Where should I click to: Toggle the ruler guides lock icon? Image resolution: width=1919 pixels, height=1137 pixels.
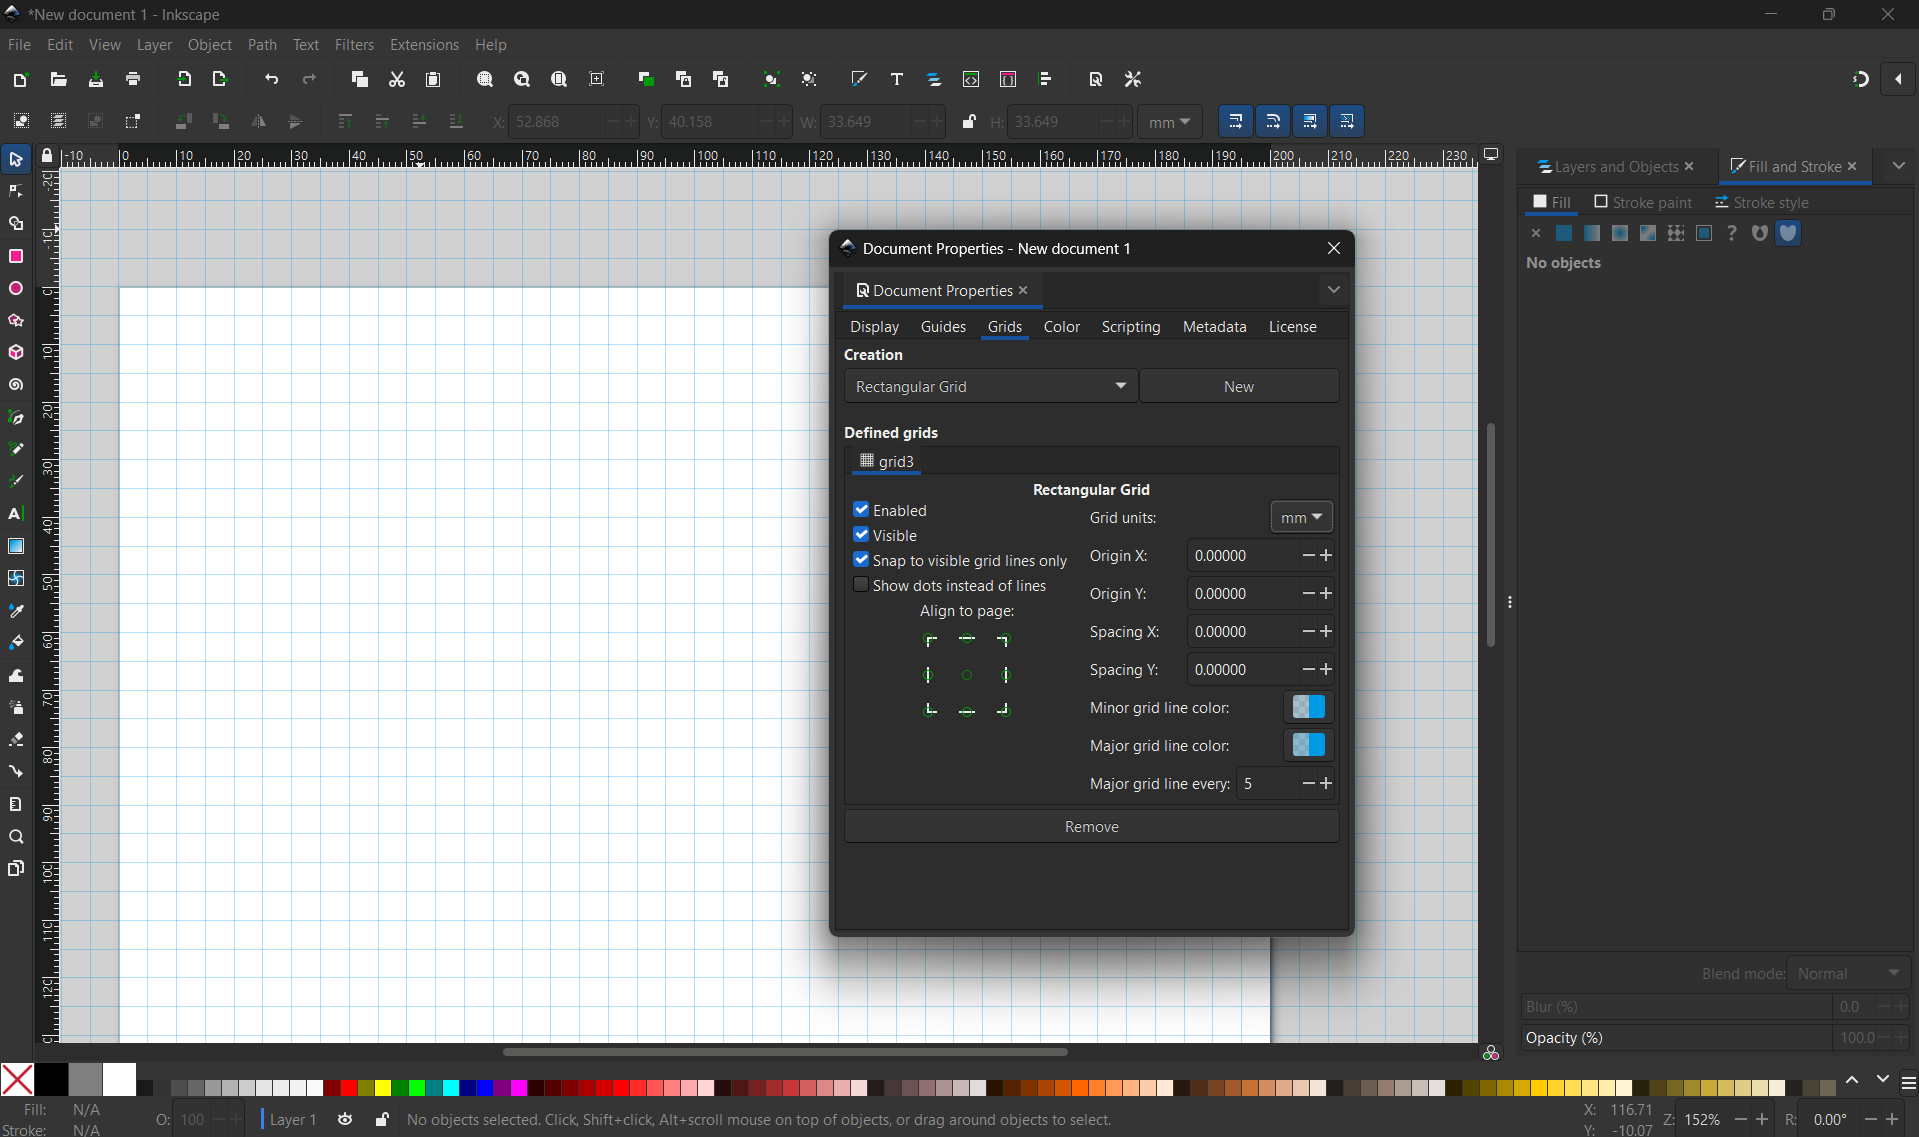pos(47,156)
